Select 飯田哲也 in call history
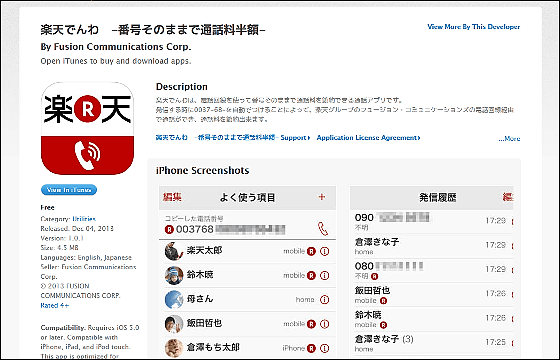Screen dimensions: 560x360 [x=431, y=295]
